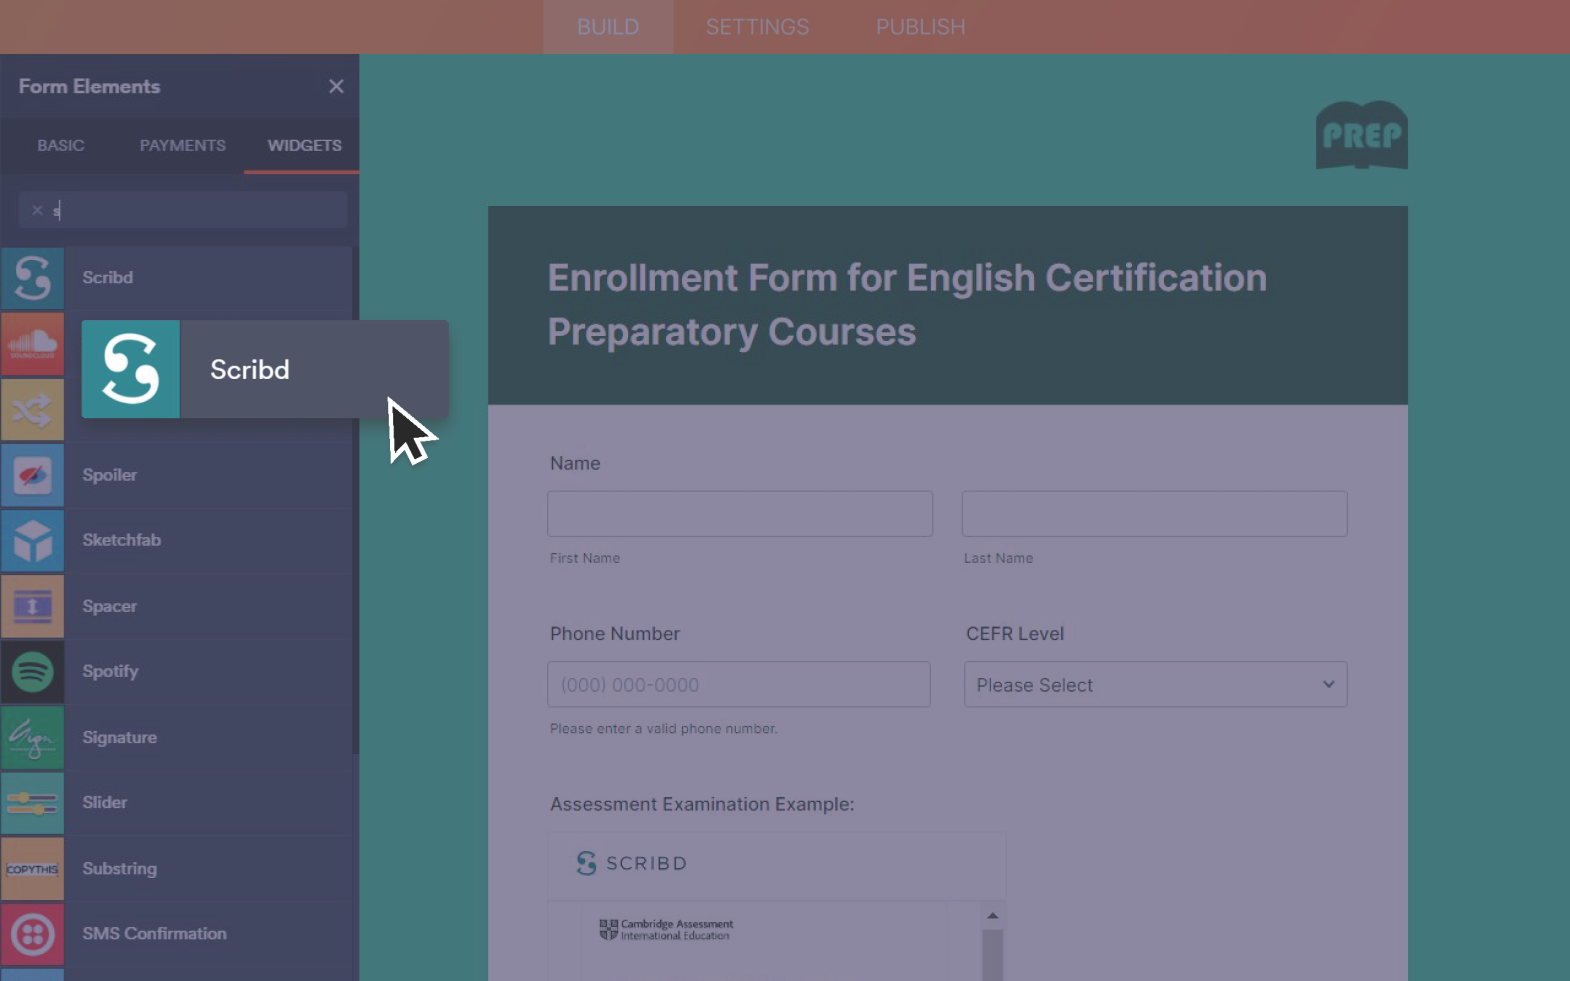This screenshot has height=981, width=1570.
Task: Click scroll-up arrow in embedded Scribd document
Action: click(x=993, y=915)
